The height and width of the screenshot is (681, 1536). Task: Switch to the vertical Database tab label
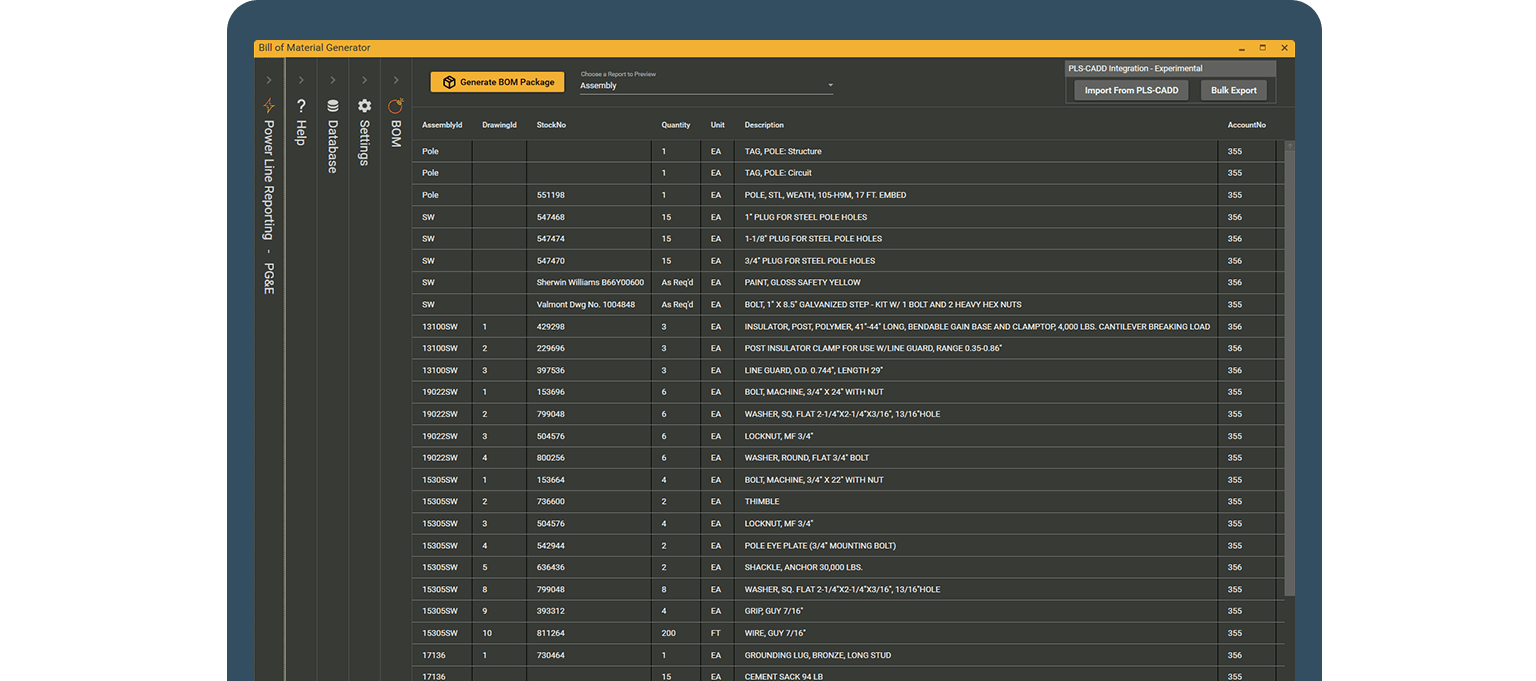click(x=333, y=147)
